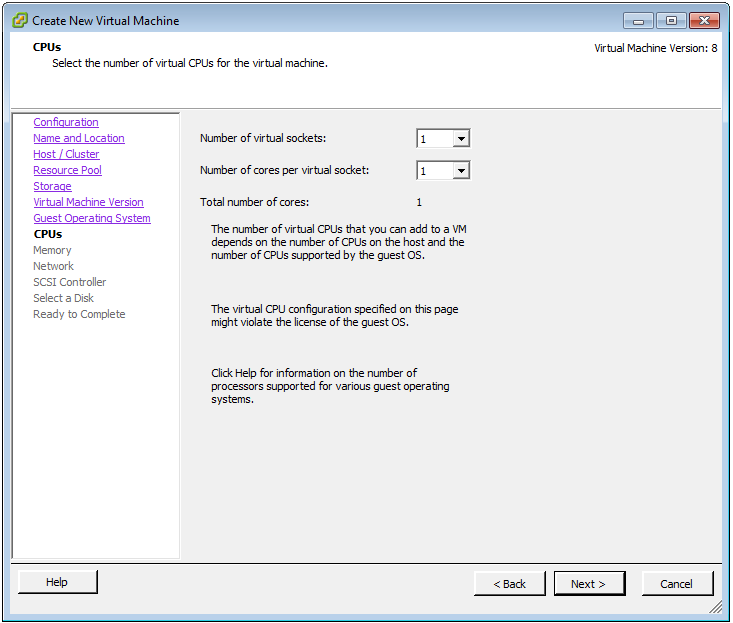This screenshot has width=733, height=623.
Task: Click the SCSI Controller step label
Action: click(x=70, y=282)
